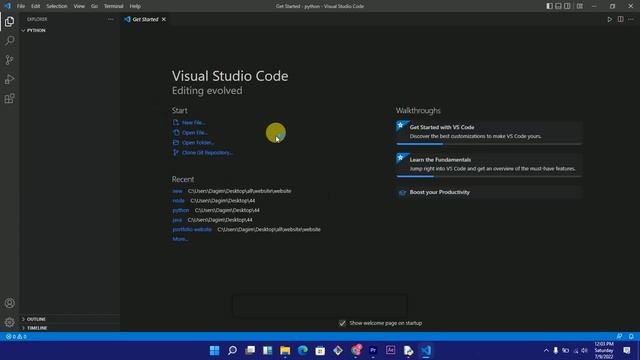Open Learn the Fundamentals walkthrough

coord(489,165)
